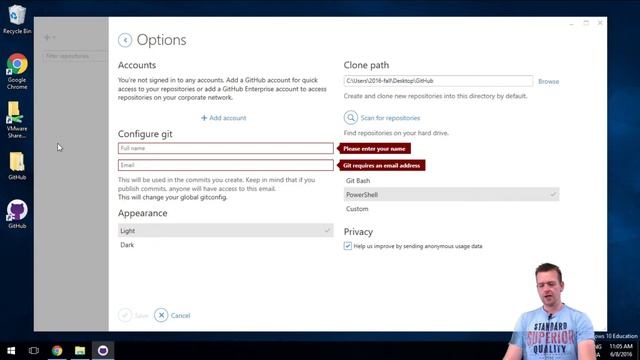Click the Save button
This screenshot has width=640, height=360.
[133, 315]
